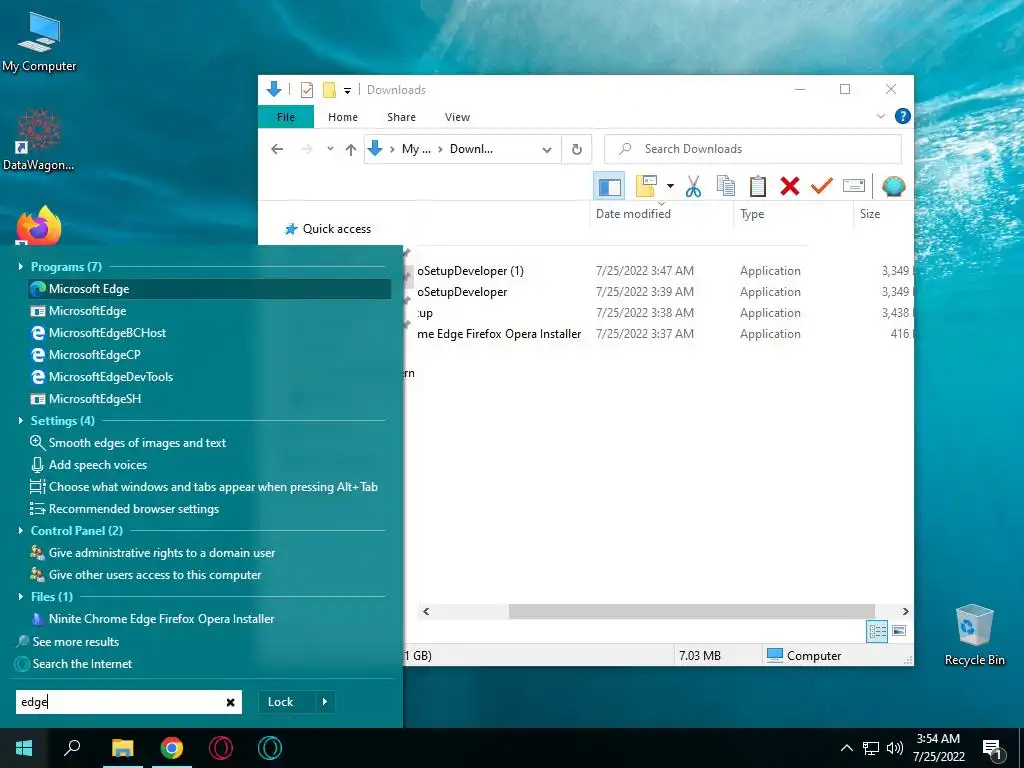
Task: Open Explorer help question mark icon
Action: (x=903, y=116)
